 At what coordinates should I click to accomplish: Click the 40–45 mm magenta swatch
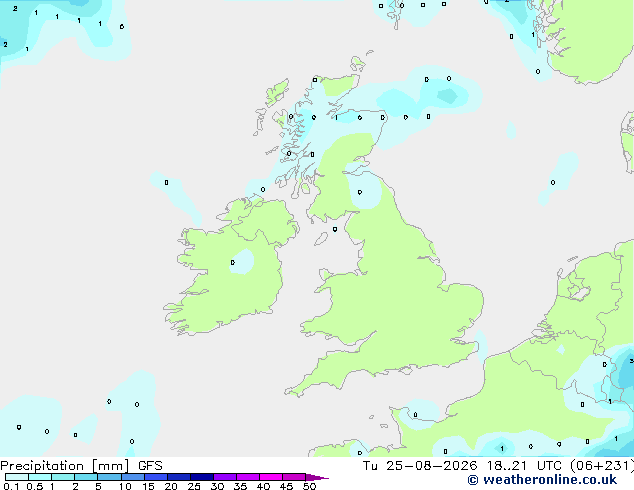click(271, 477)
